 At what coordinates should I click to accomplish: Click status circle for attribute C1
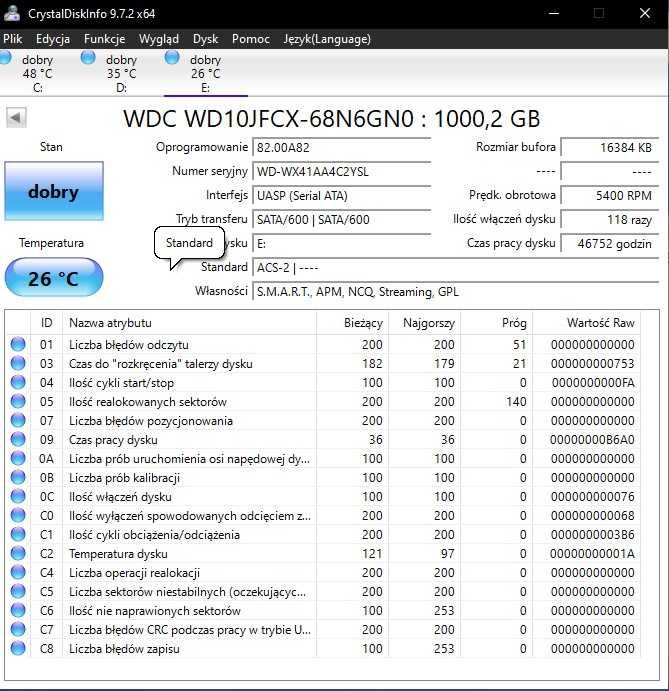click(18, 534)
